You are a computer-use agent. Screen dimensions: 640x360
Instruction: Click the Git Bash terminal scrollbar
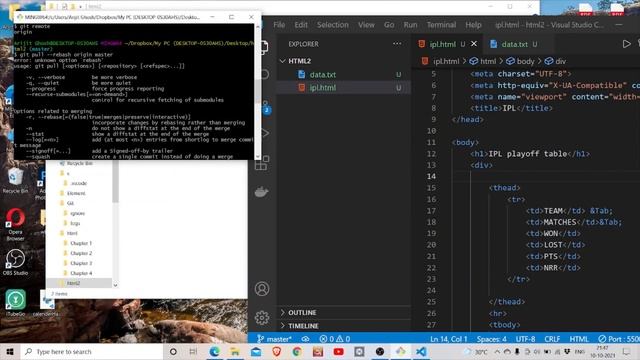257,92
